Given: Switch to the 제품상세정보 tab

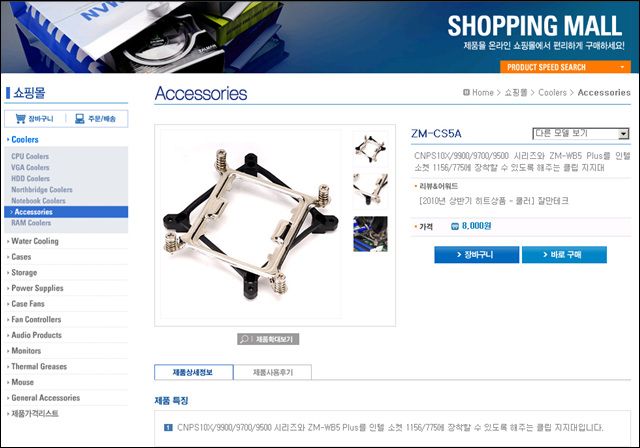Looking at the screenshot, I should pos(193,372).
